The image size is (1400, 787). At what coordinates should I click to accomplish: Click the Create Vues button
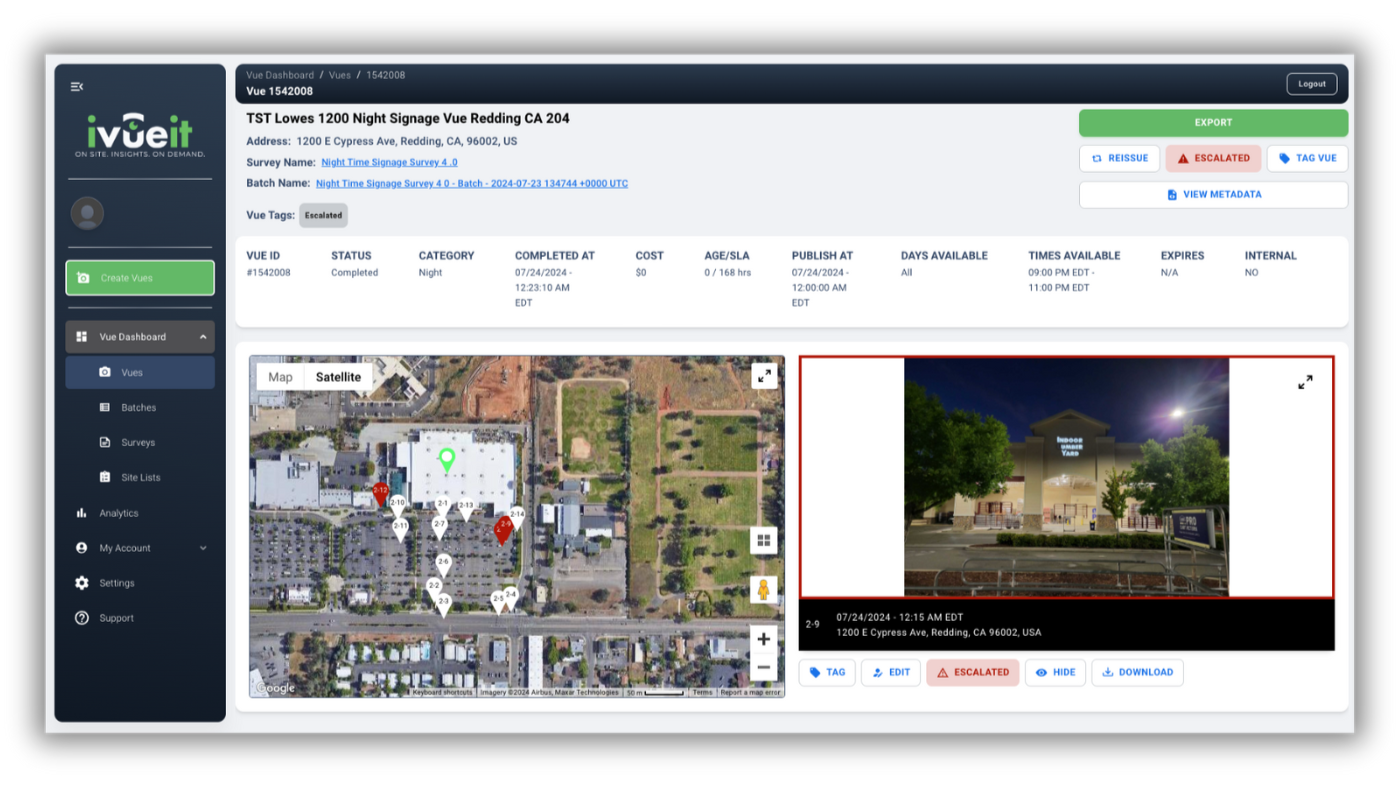click(x=140, y=278)
